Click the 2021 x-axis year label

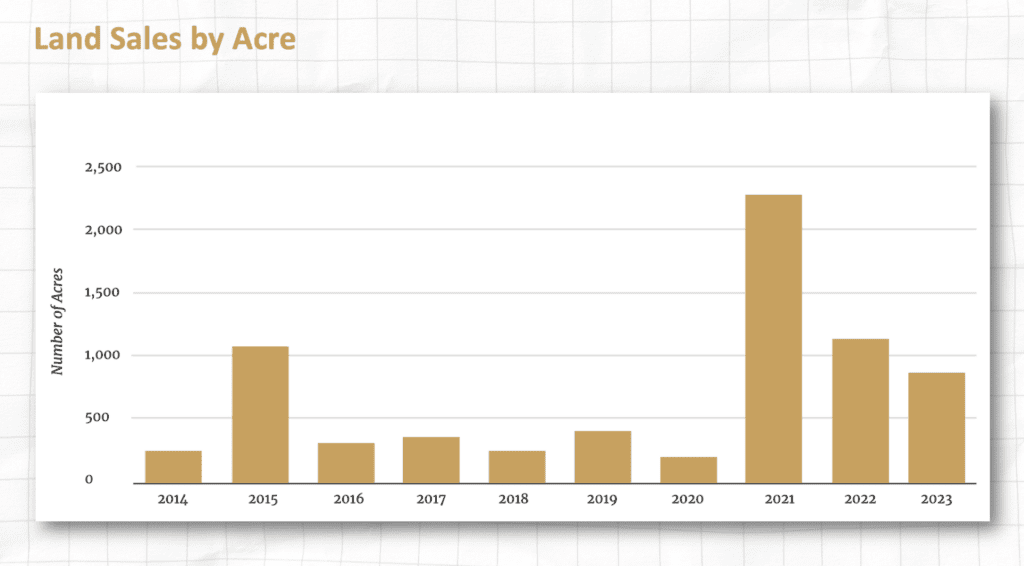[773, 498]
